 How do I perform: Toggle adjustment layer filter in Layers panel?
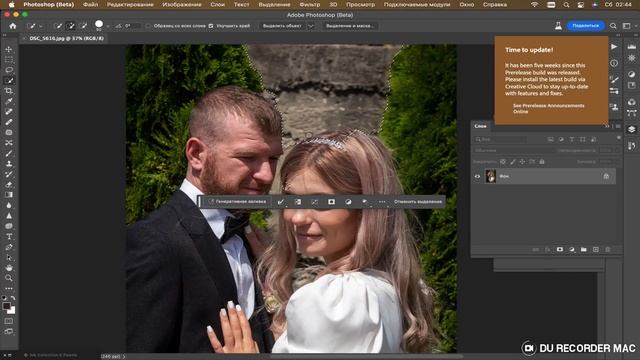click(x=561, y=140)
